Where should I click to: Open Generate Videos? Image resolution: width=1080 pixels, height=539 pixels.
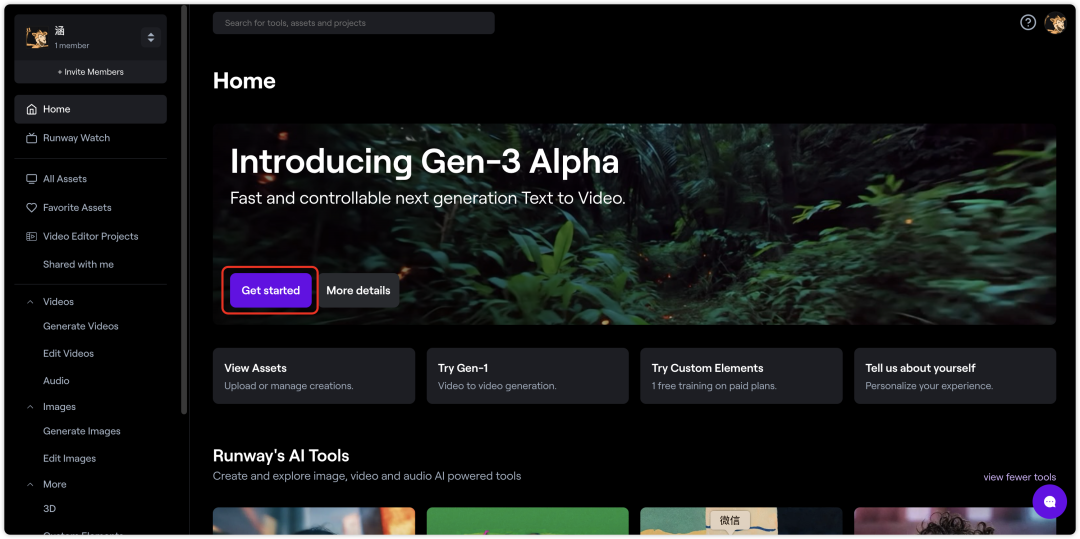click(x=81, y=326)
